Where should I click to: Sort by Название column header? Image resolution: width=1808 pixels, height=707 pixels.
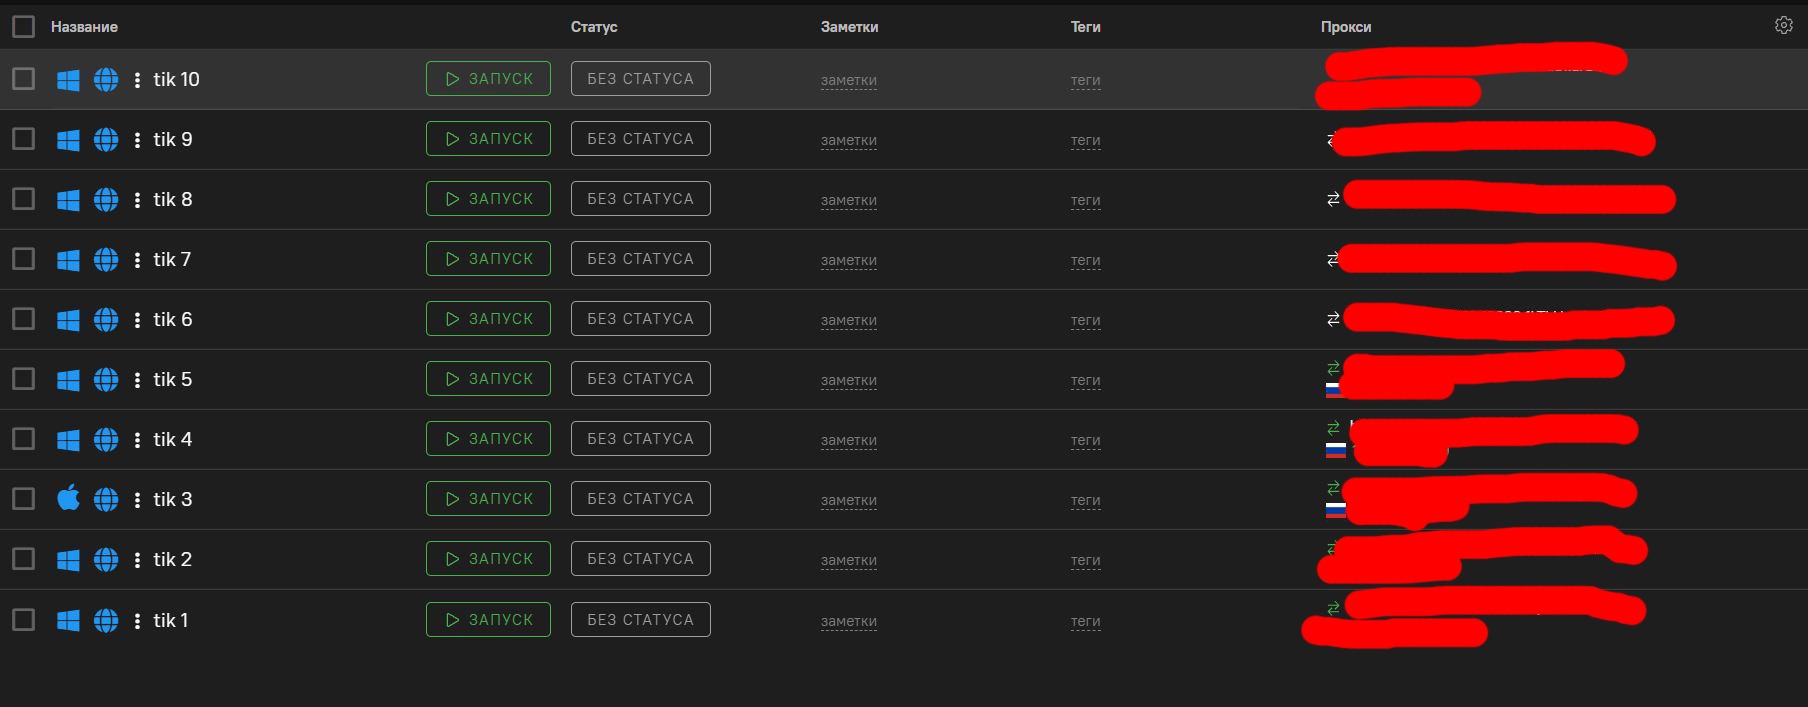click(x=84, y=27)
